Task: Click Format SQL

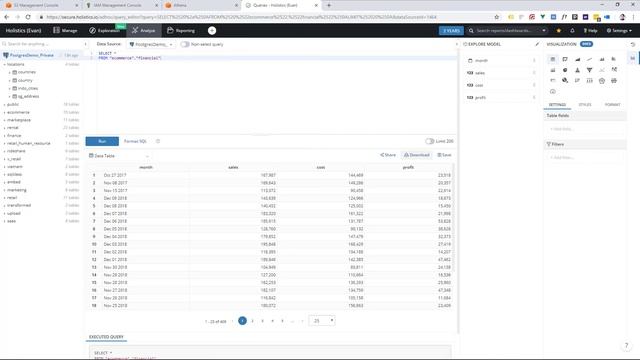Action: pyautogui.click(x=135, y=141)
